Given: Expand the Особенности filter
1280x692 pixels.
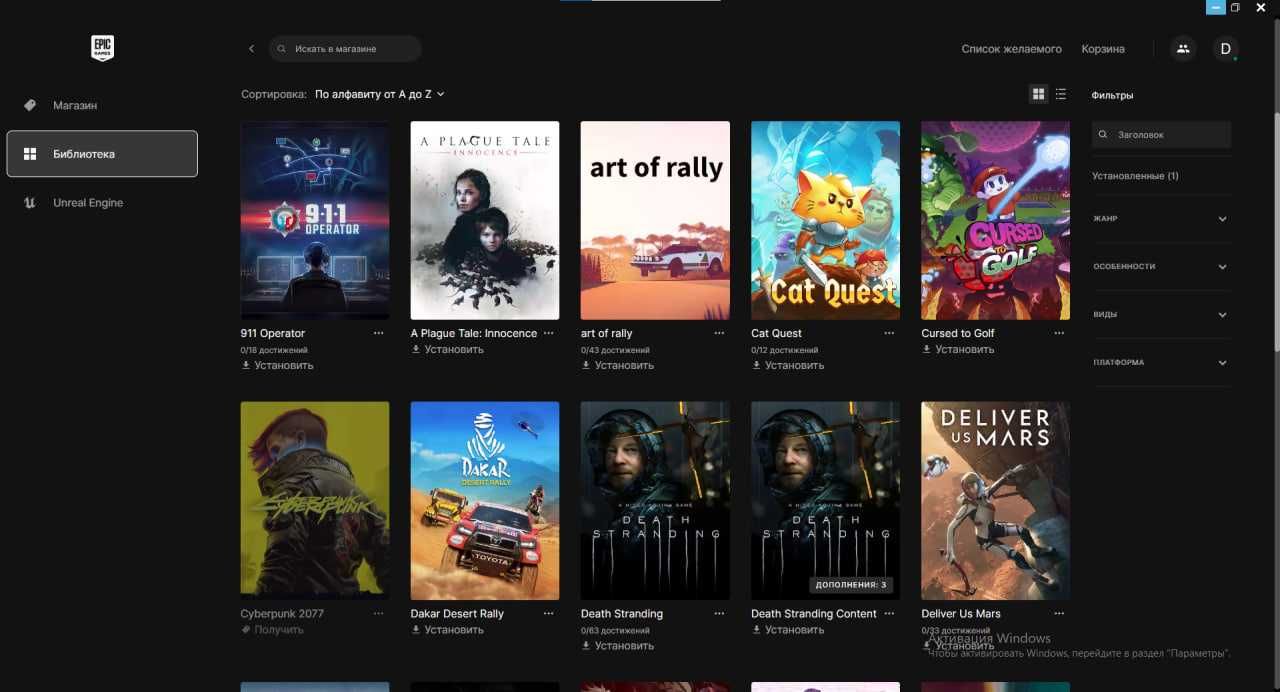Looking at the screenshot, I should pos(1161,266).
